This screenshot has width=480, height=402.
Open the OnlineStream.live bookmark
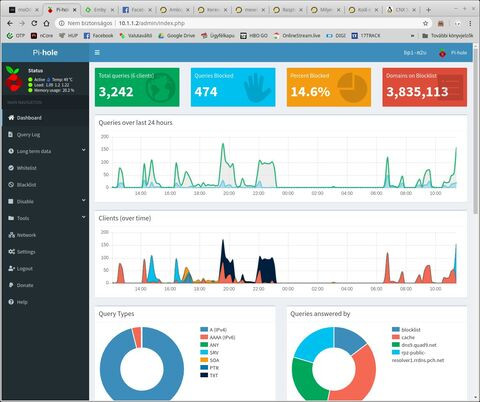tap(297, 35)
